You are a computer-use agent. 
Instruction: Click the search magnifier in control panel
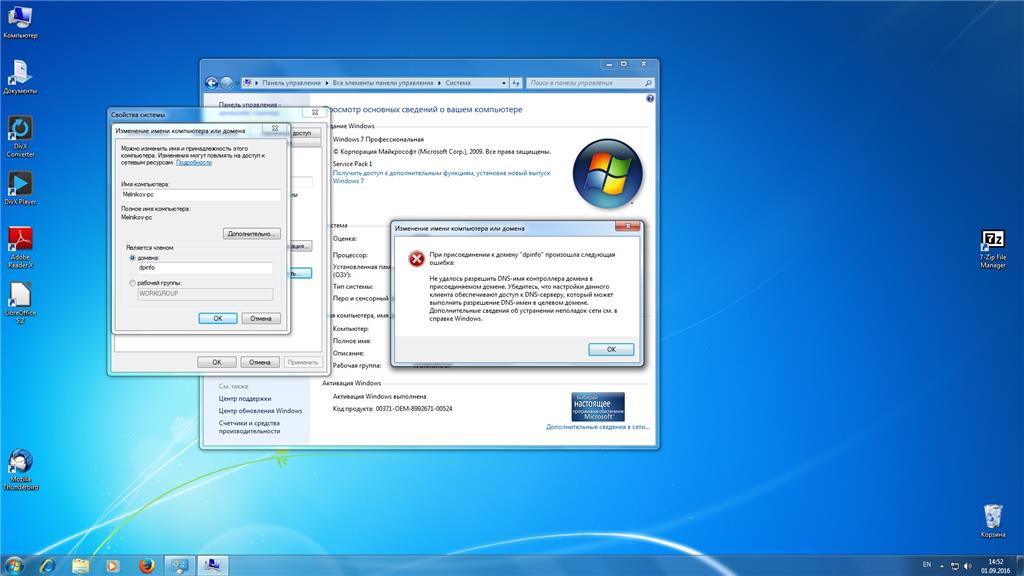[x=648, y=83]
